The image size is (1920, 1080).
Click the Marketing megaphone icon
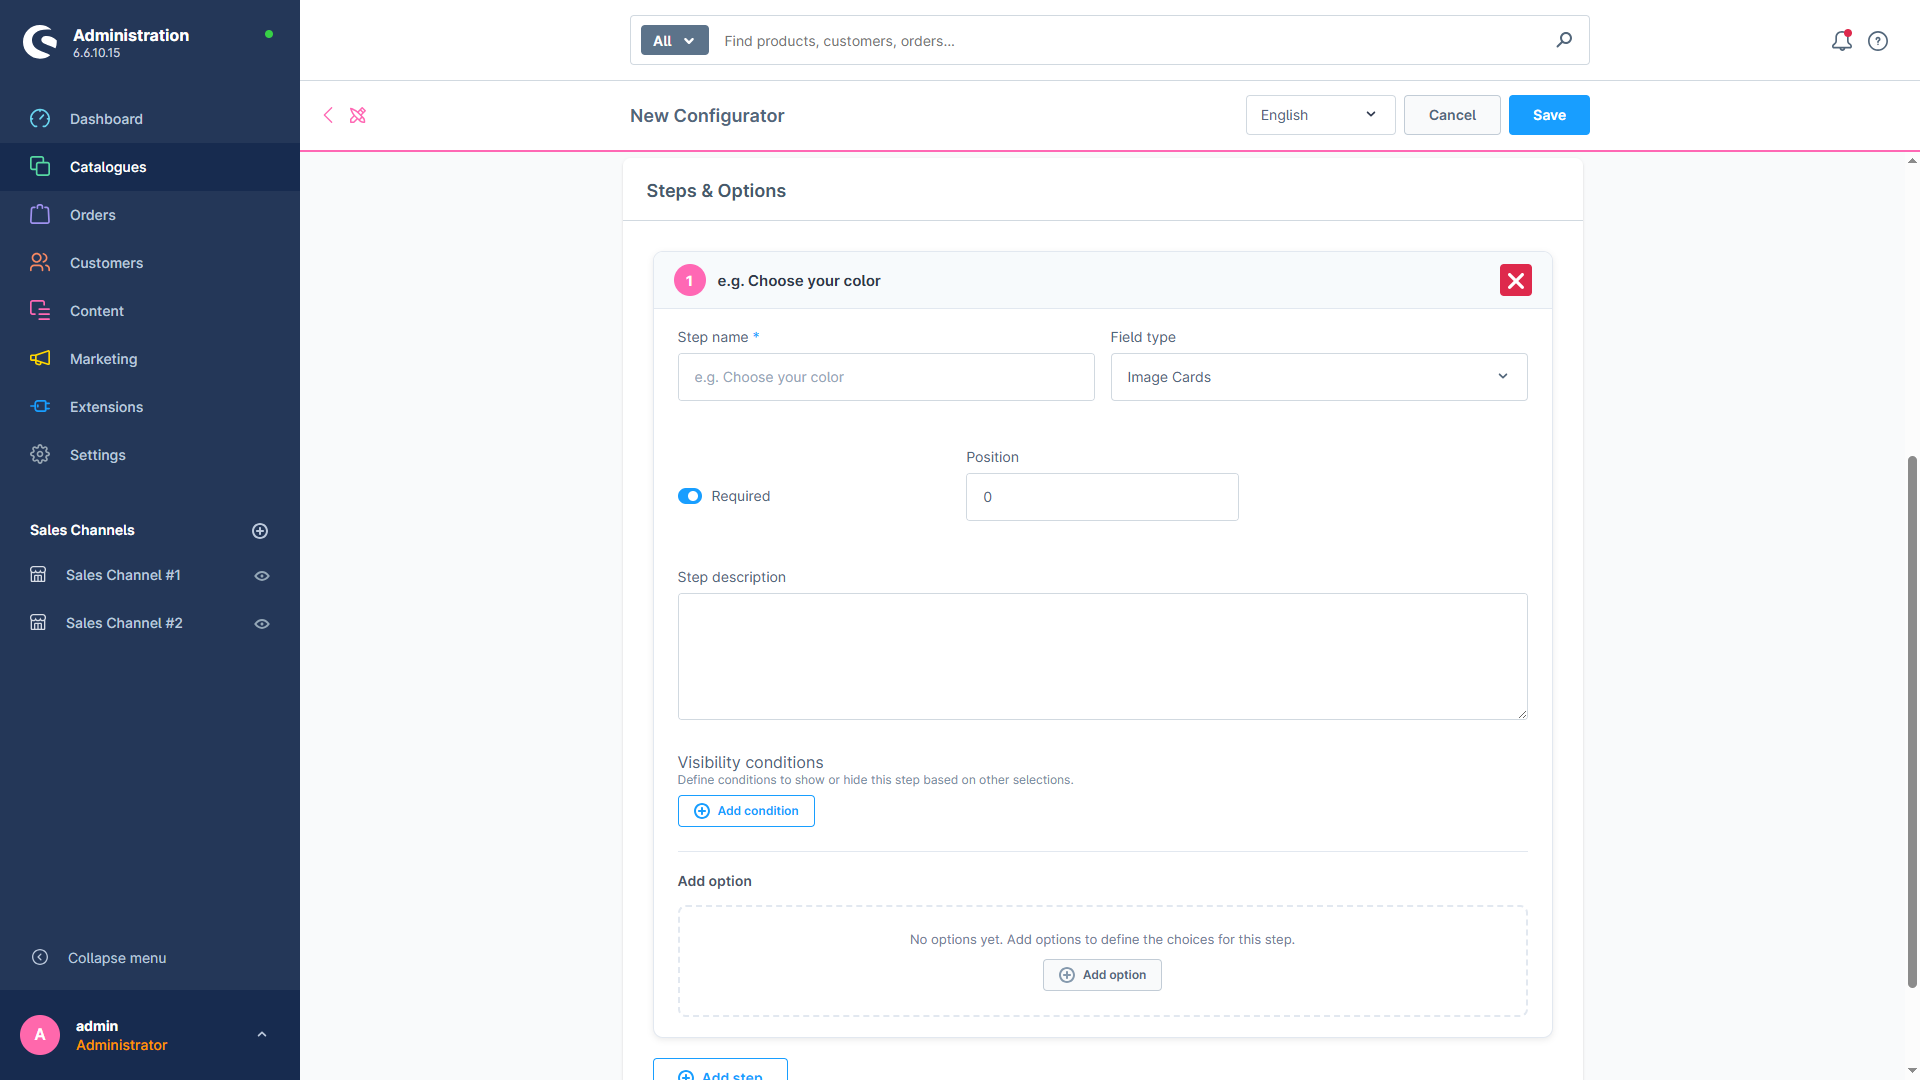(x=40, y=359)
